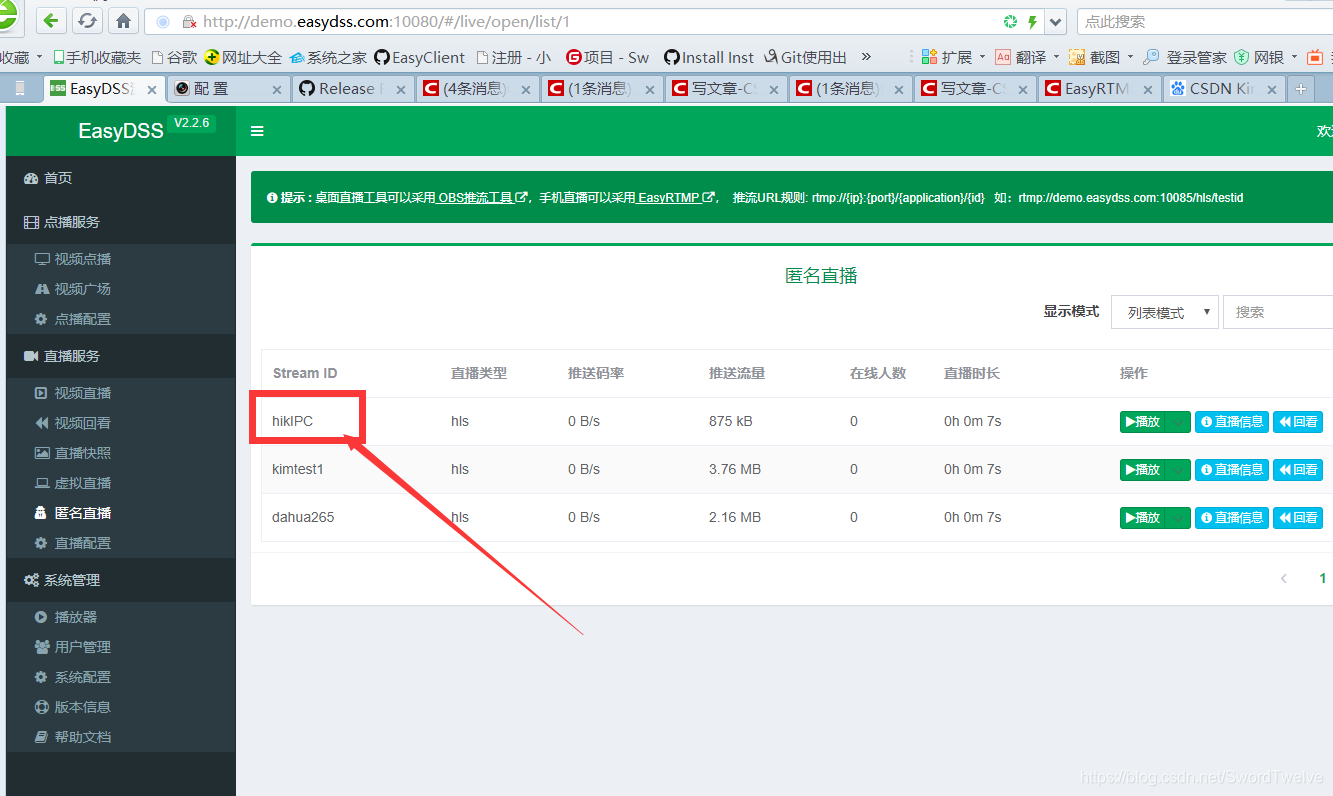
Task: Open 直播快照 in the sidebar
Action: click(120, 453)
